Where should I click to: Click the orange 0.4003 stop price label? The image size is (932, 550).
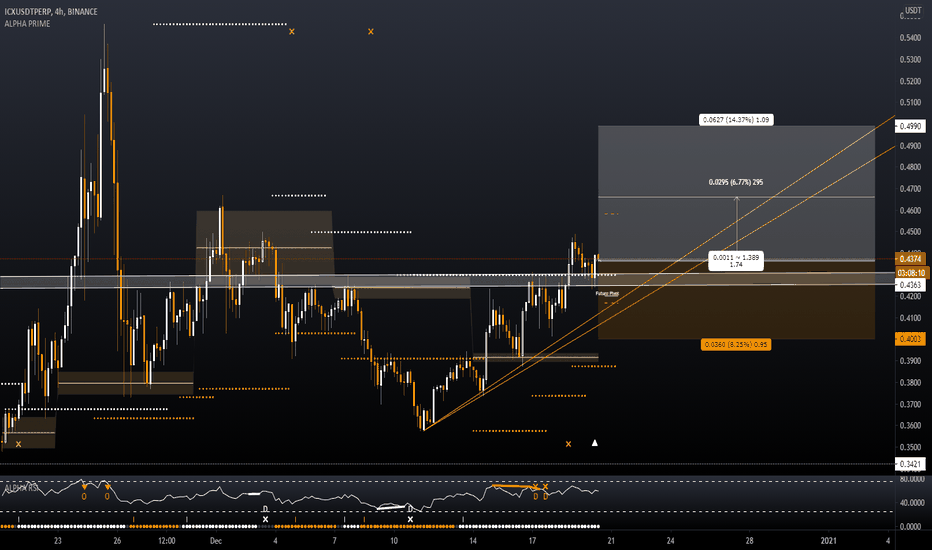[910, 338]
